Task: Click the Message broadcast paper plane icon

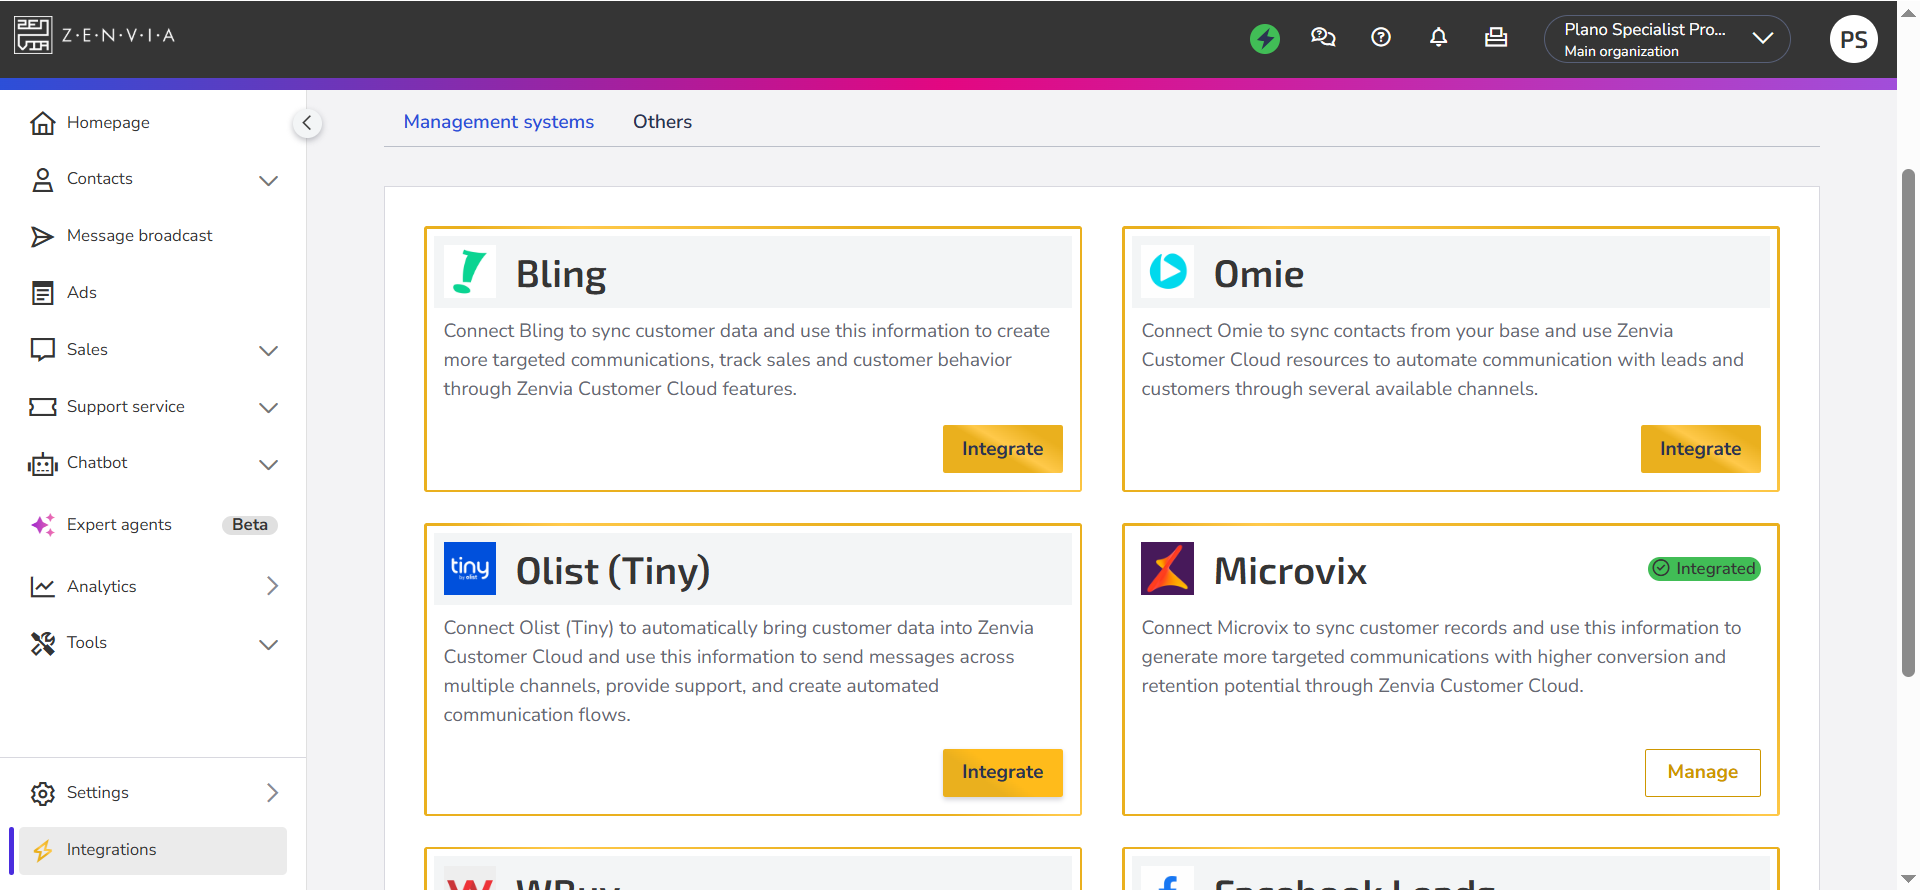Action: [43, 237]
